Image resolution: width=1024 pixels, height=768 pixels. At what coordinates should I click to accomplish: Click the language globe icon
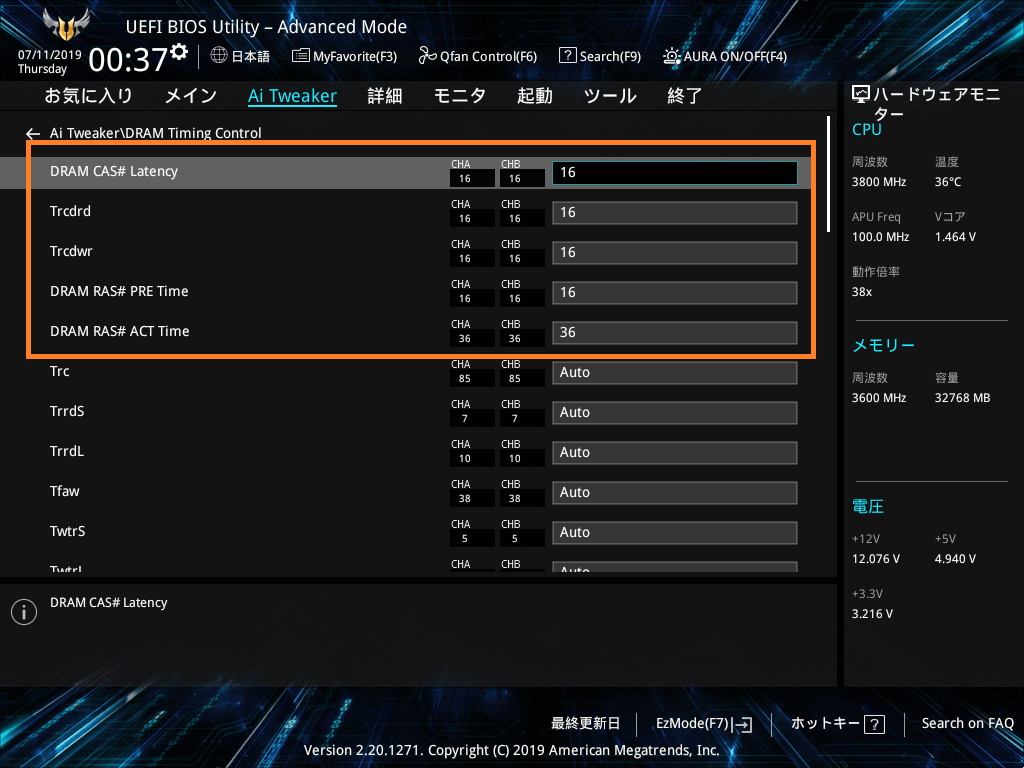[x=219, y=55]
